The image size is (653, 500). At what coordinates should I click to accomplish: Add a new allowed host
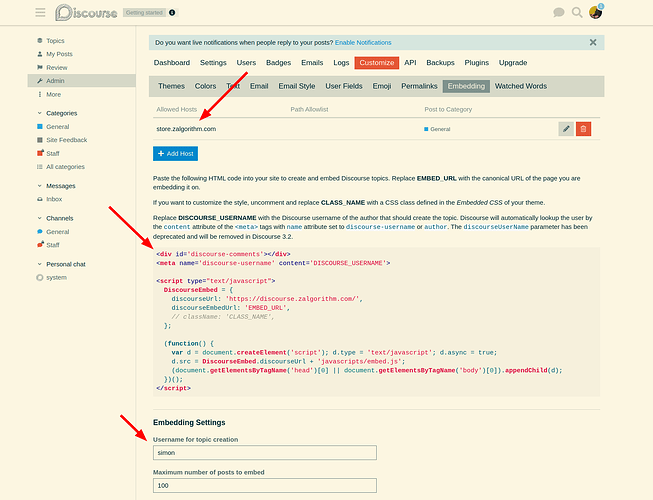click(x=175, y=154)
